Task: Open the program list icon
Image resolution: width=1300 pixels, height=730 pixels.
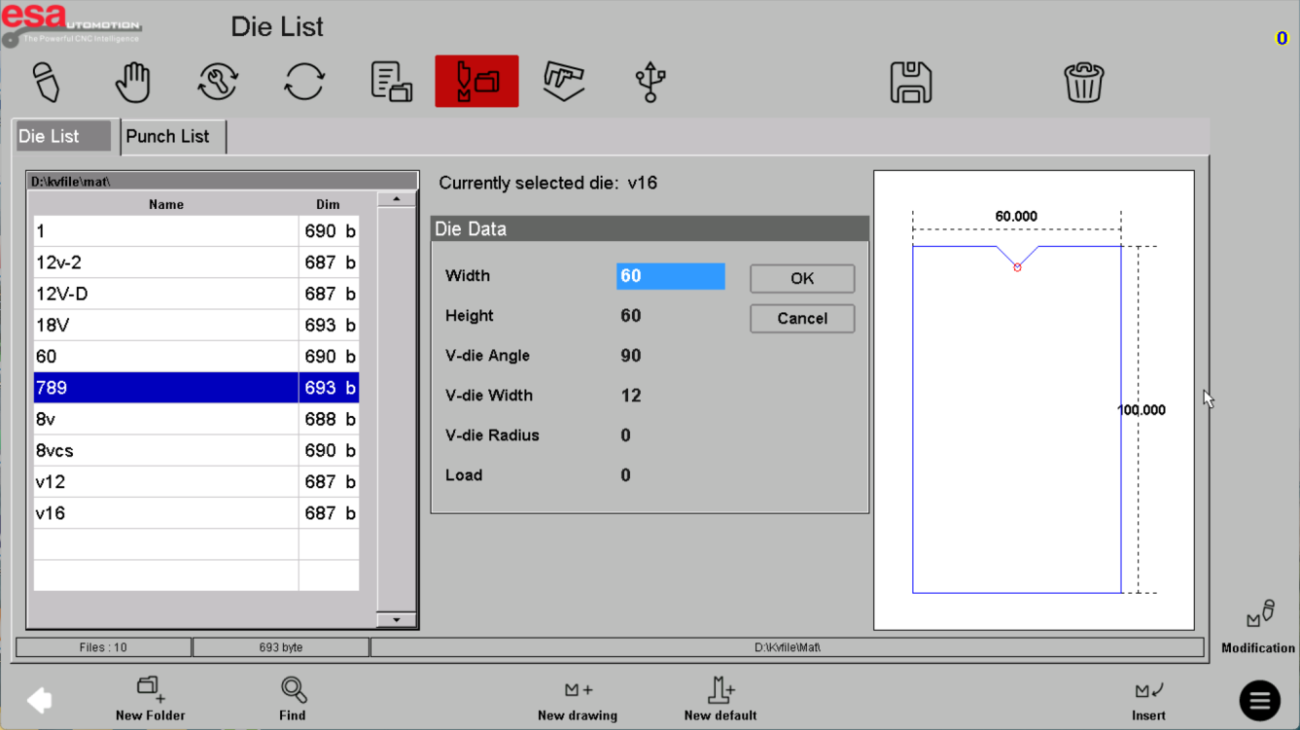Action: point(391,82)
